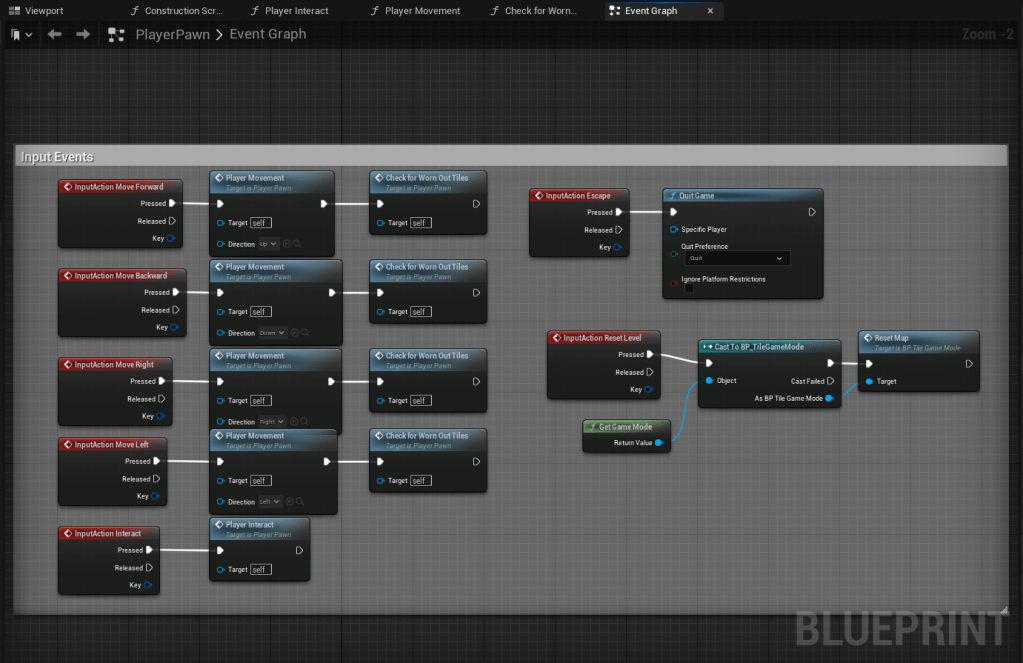Screen dimensions: 1023x663
Task: Click the Get Game Mode Return Value pin
Action: pyautogui.click(x=659, y=442)
